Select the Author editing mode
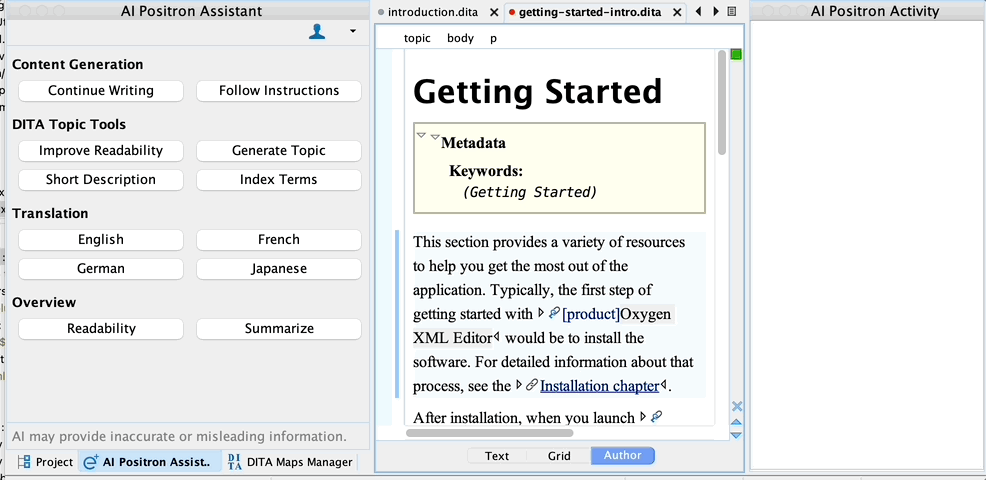 coord(622,456)
